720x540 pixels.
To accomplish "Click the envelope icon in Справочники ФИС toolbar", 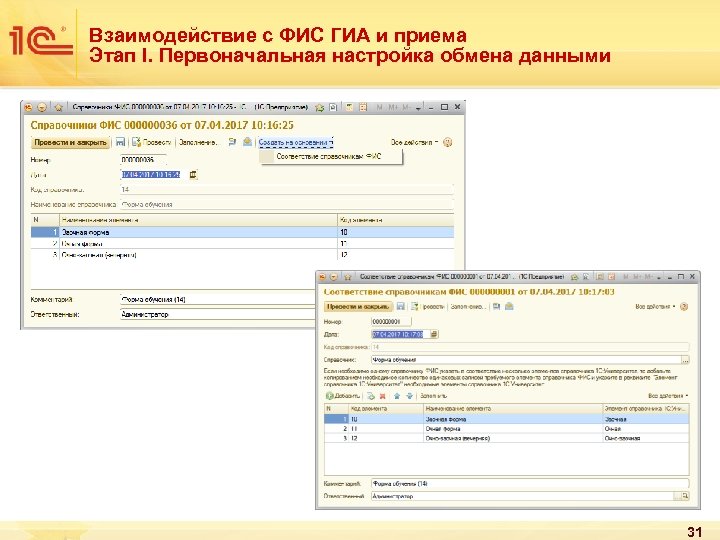I will pos(248,142).
